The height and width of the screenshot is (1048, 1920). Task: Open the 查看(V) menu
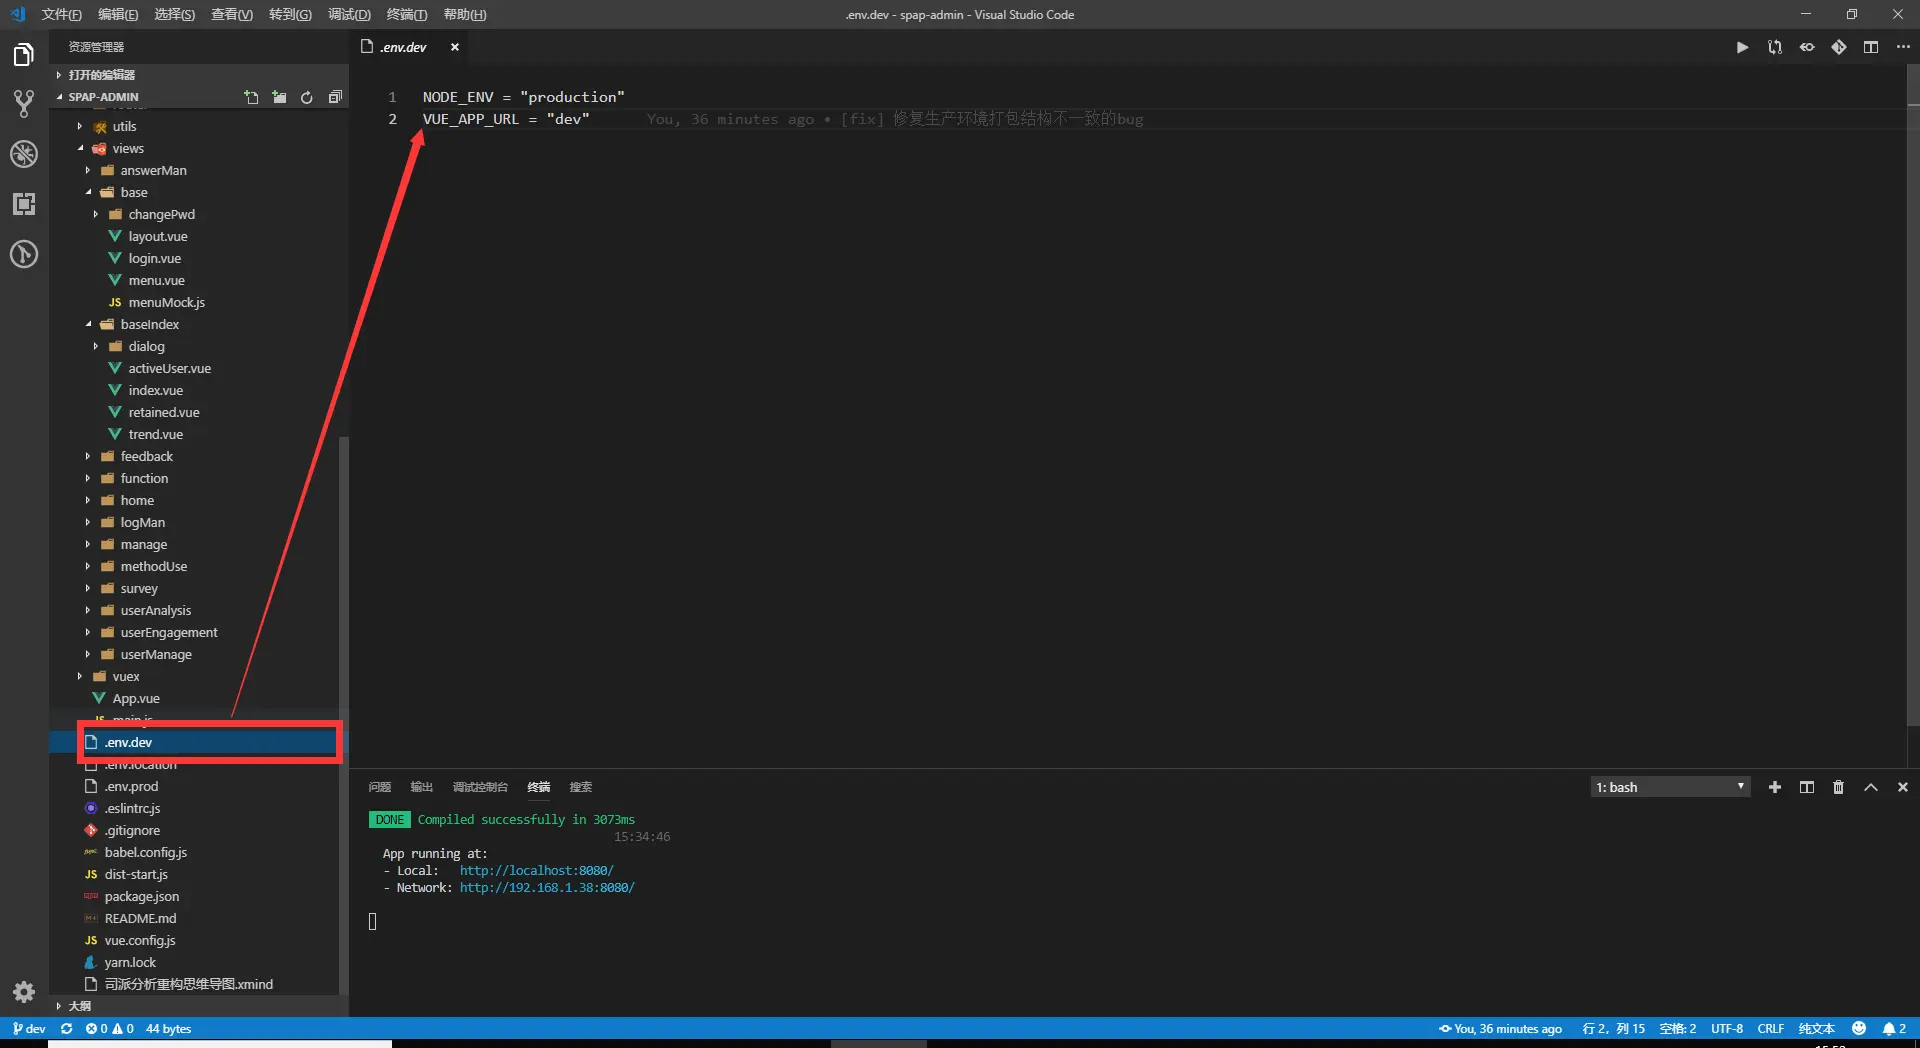coord(232,14)
